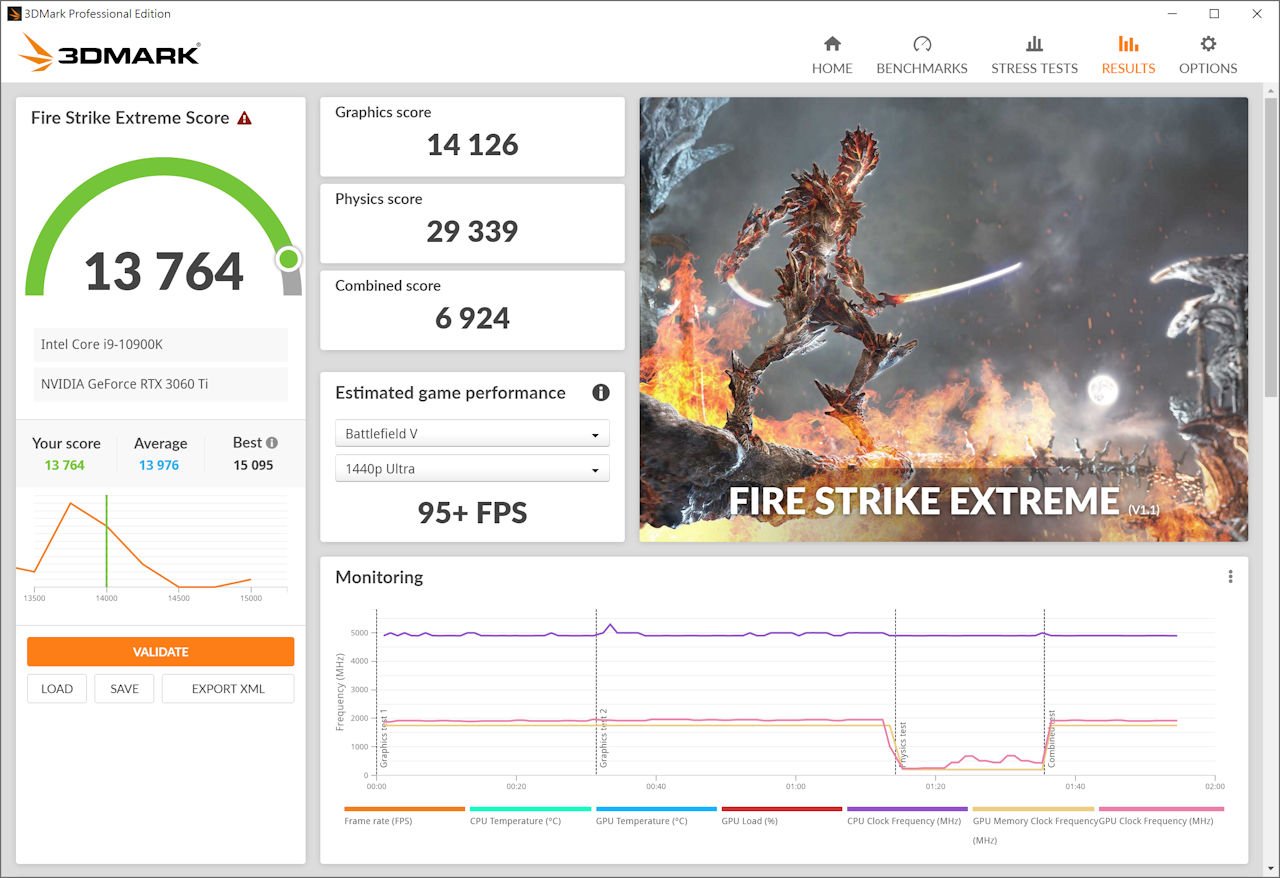Viewport: 1280px width, 878px height.
Task: Open the HOME tab
Action: click(832, 55)
